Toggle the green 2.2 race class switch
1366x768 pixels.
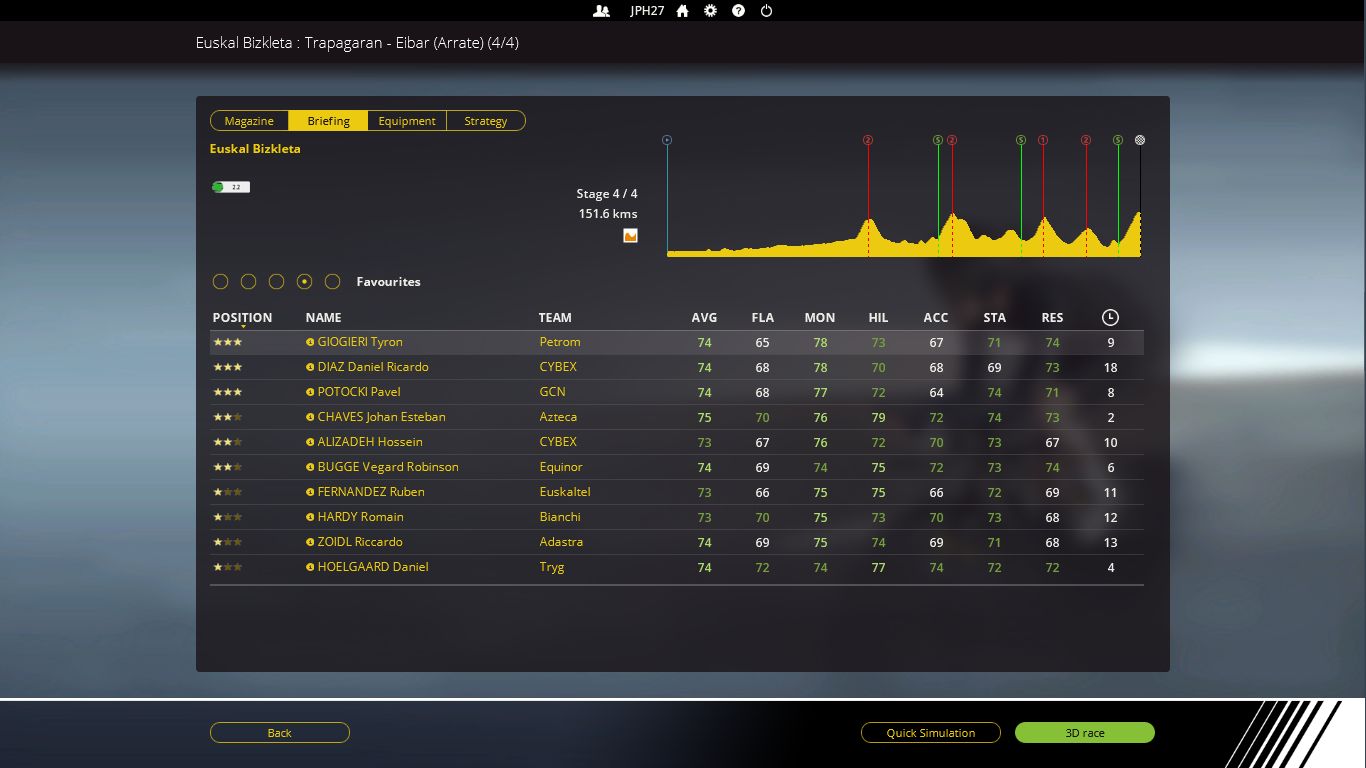coord(230,187)
